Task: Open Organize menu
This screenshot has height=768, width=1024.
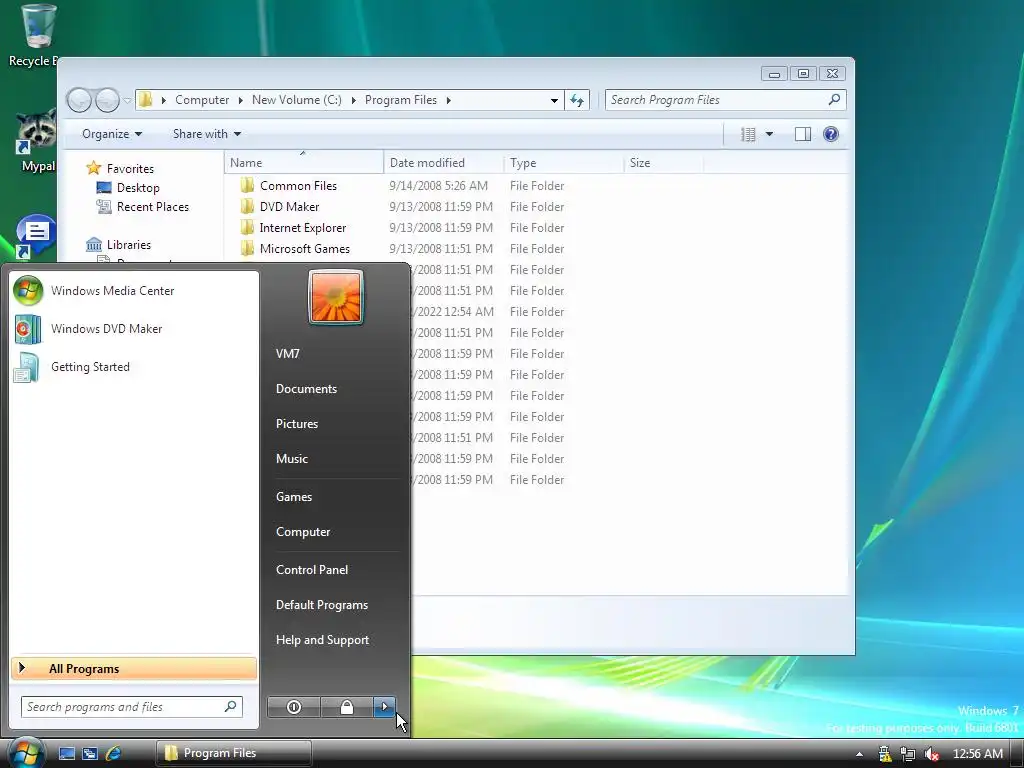Action: tap(112, 134)
